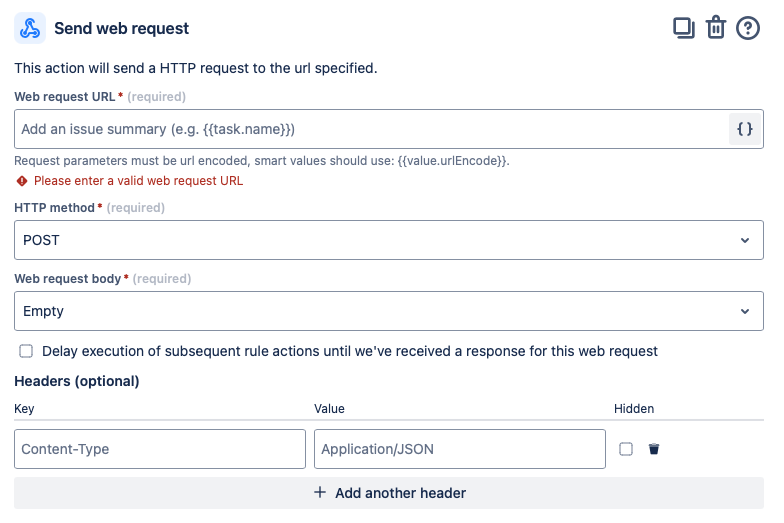Enable delay execution of subsequent rule actions
Screen dimensions: 784x523
click(26, 351)
